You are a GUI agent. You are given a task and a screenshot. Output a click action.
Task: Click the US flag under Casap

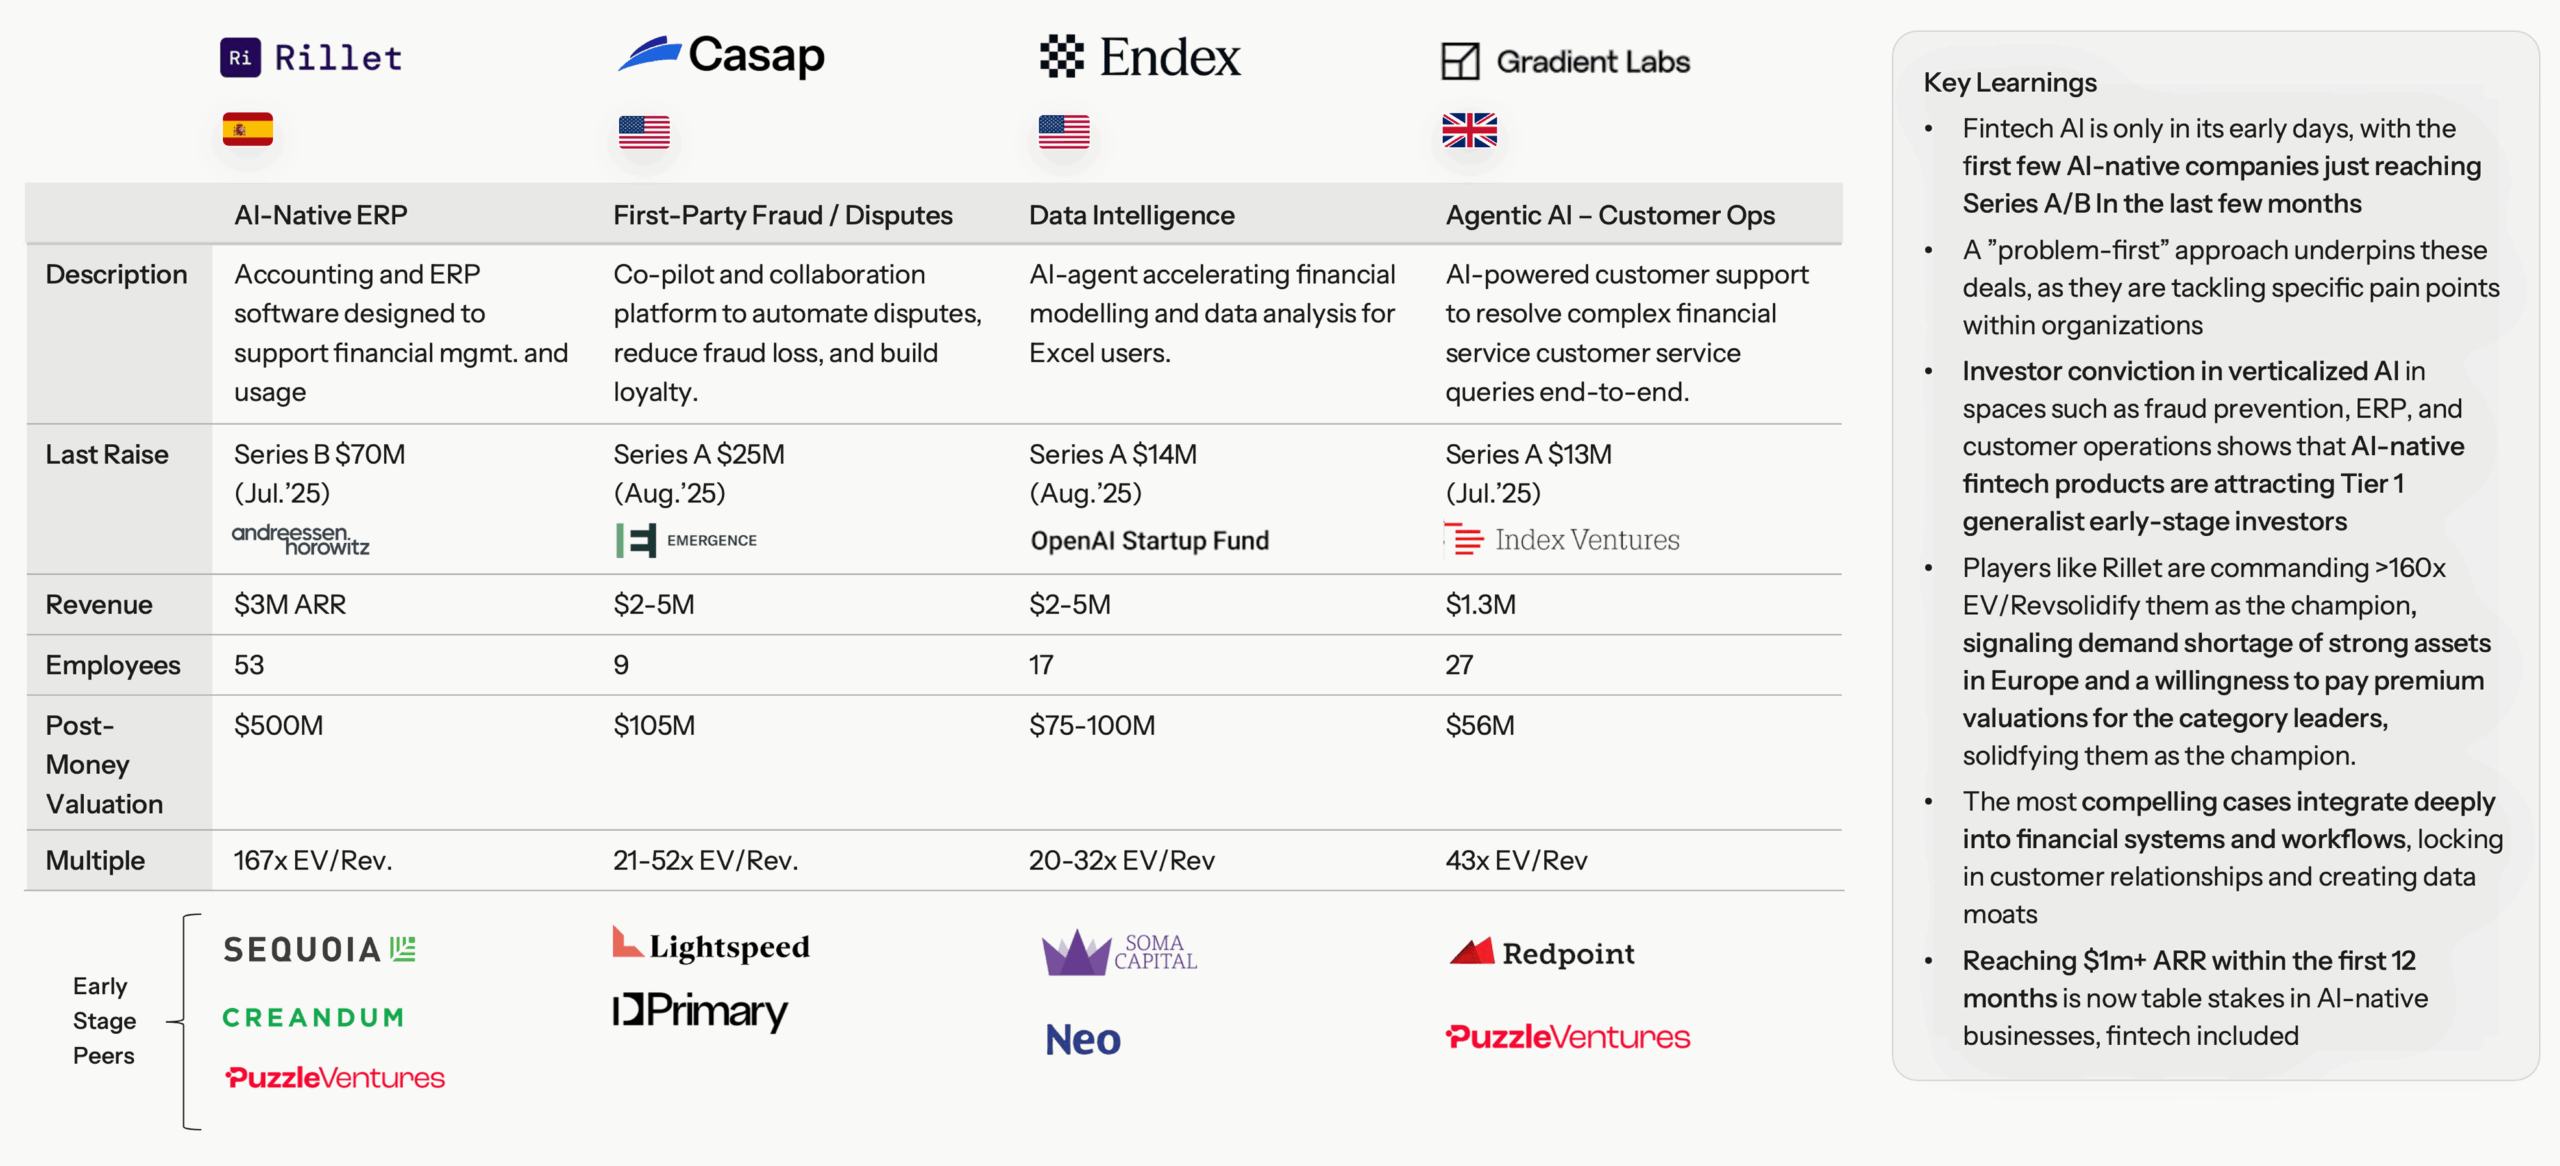[x=644, y=132]
